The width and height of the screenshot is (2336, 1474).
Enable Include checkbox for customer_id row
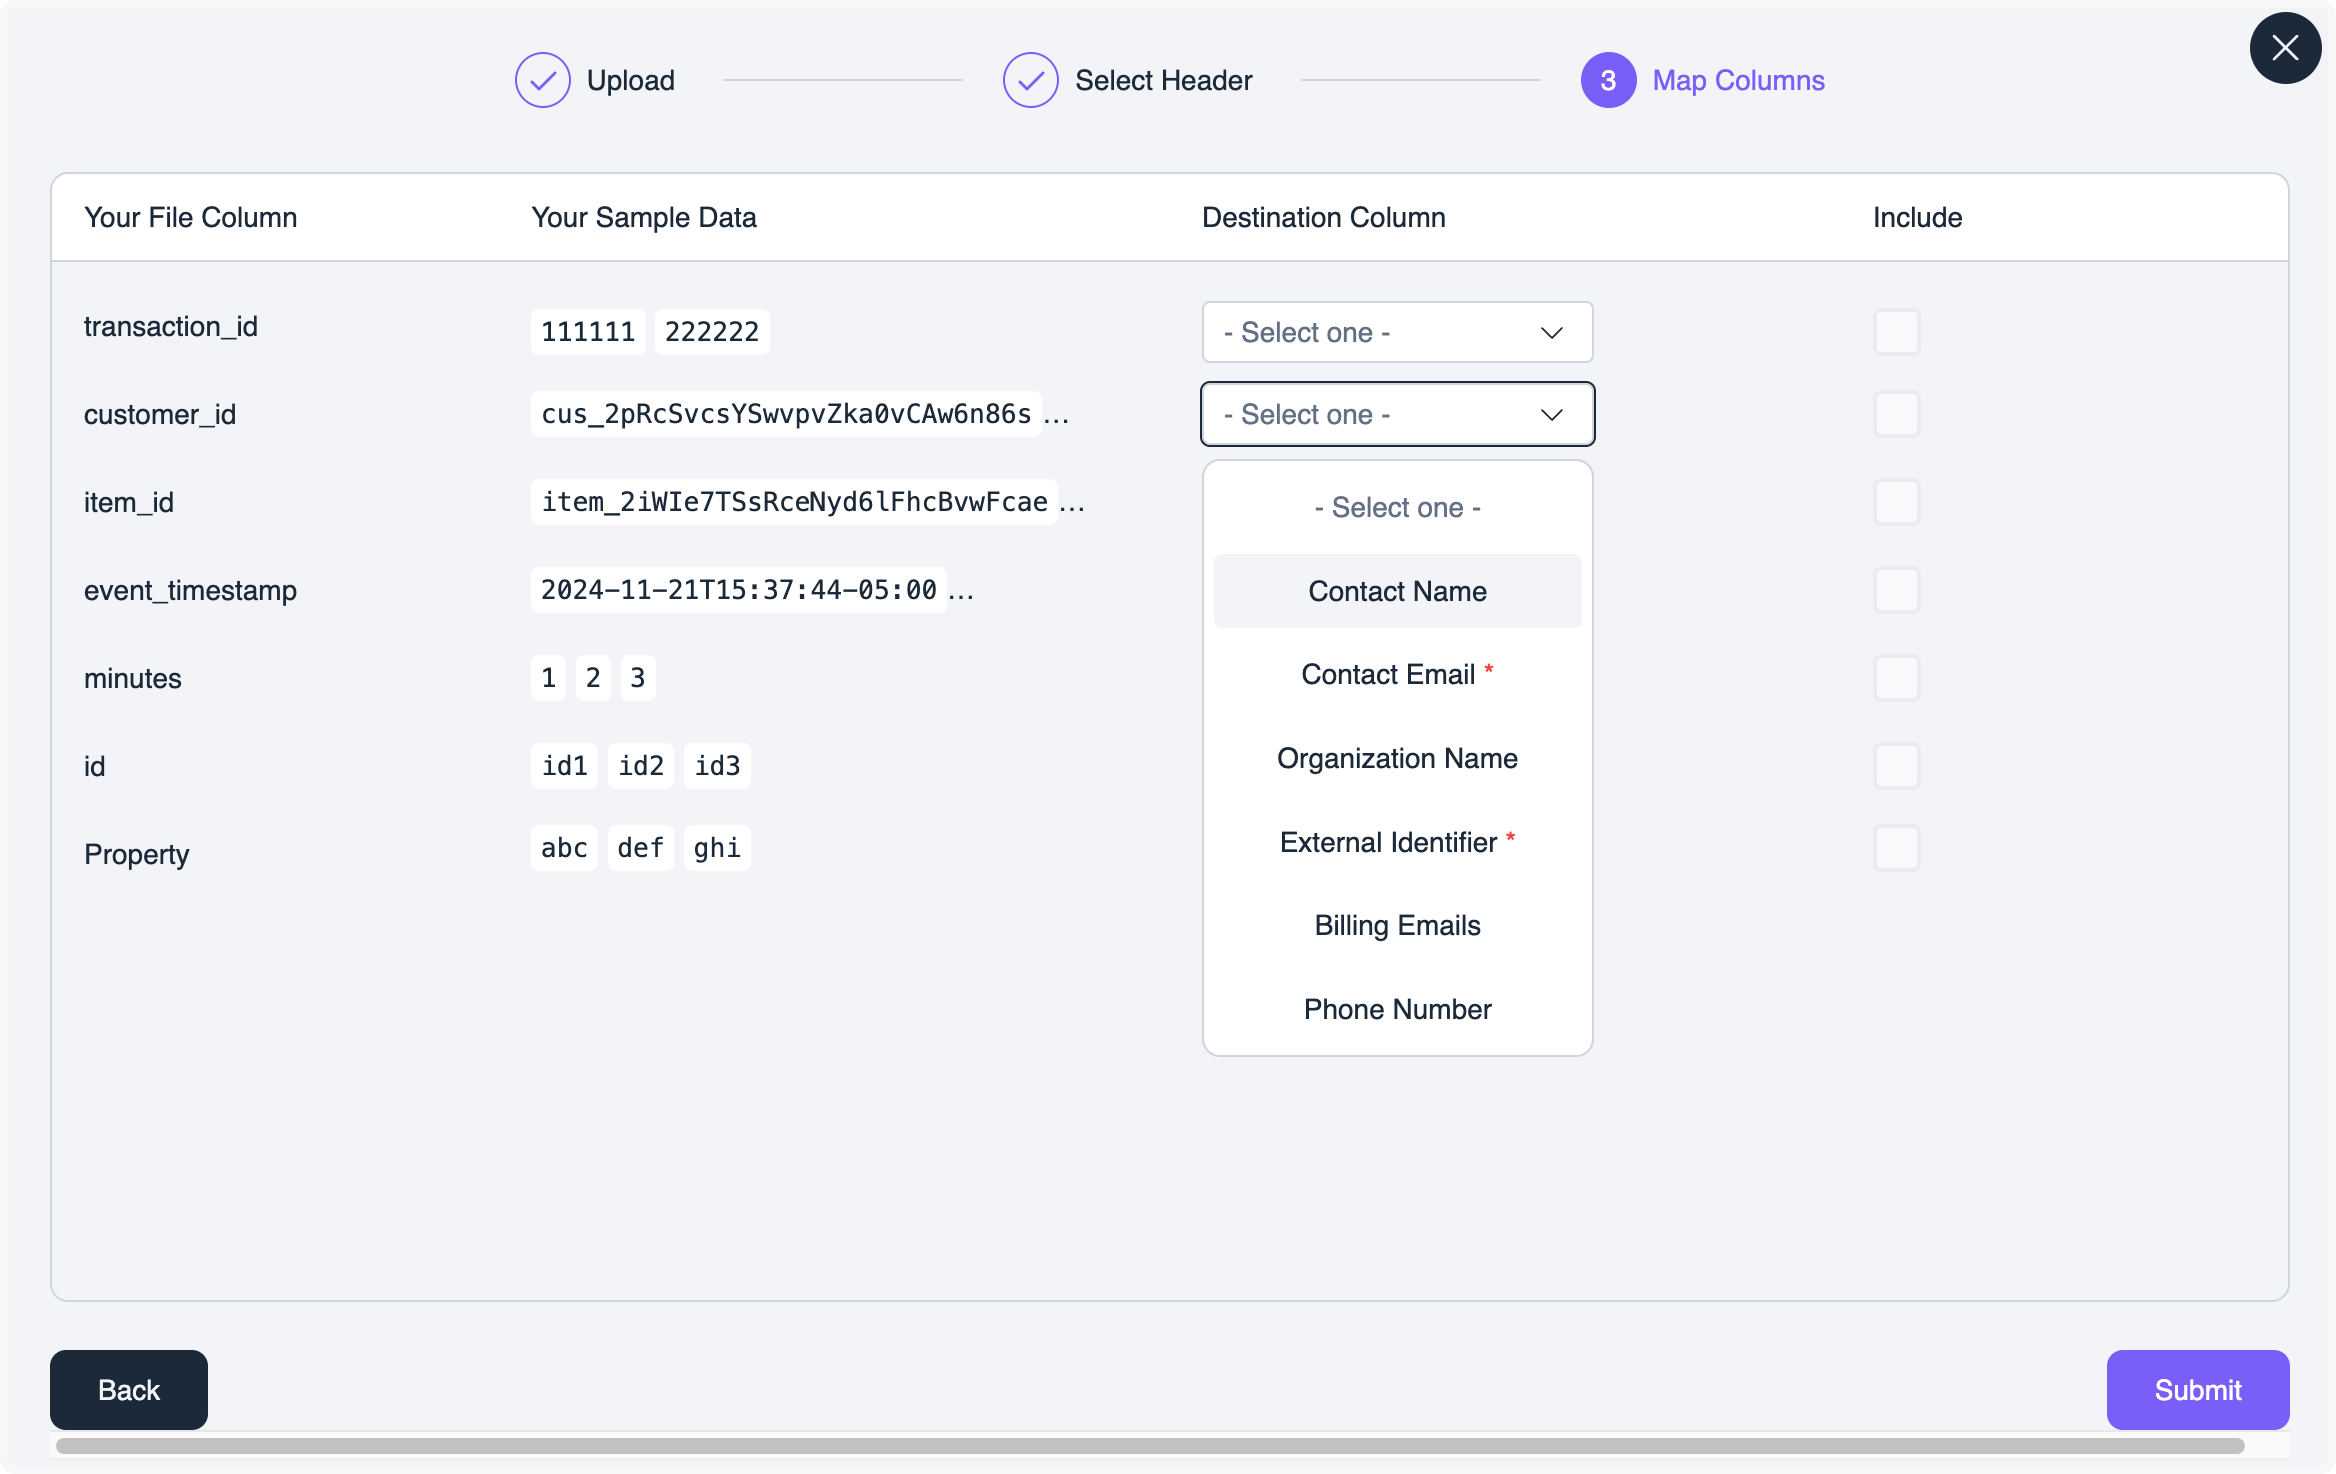coord(1896,414)
